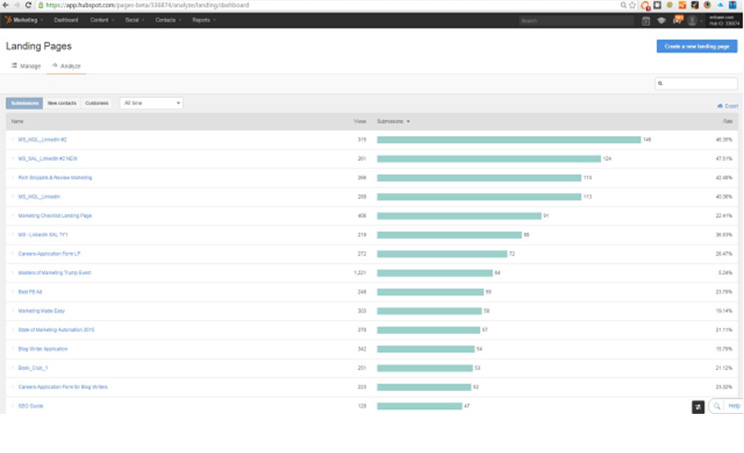
Task: Open the Marketing dropdown menu
Action: pyautogui.click(x=28, y=20)
